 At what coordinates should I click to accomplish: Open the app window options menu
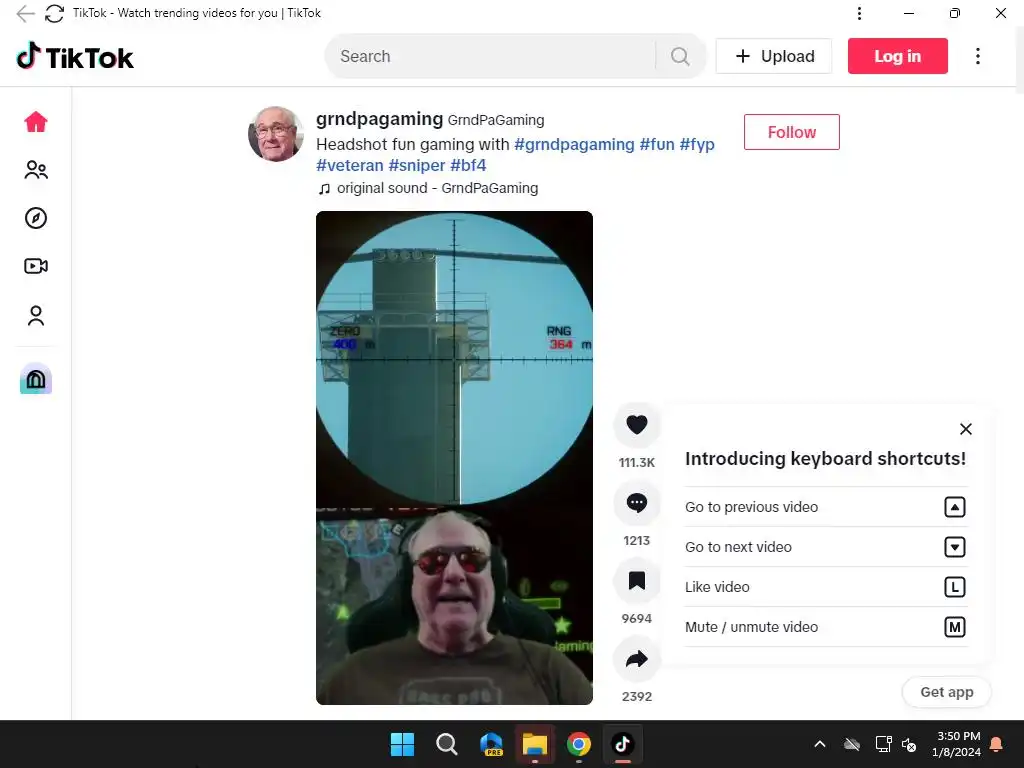point(859,13)
